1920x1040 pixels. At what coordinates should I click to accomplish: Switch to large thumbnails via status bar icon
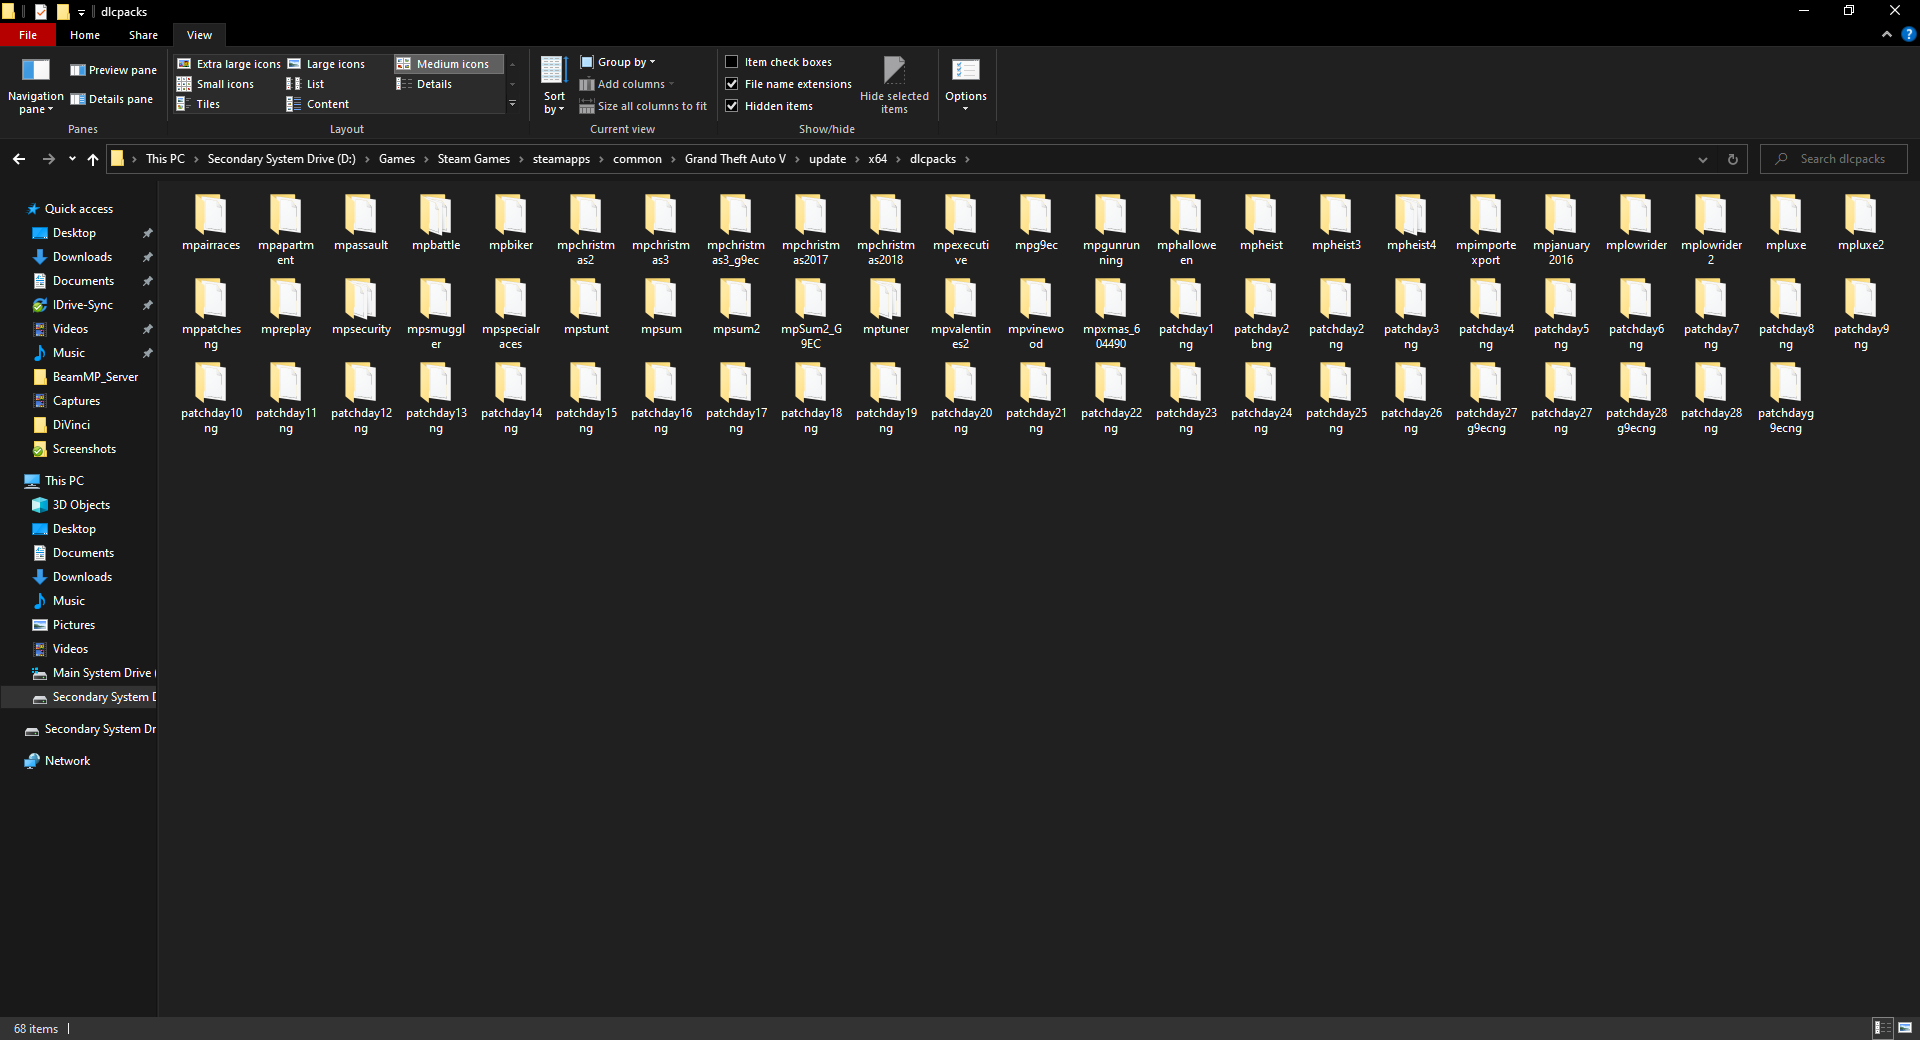coord(1905,1028)
